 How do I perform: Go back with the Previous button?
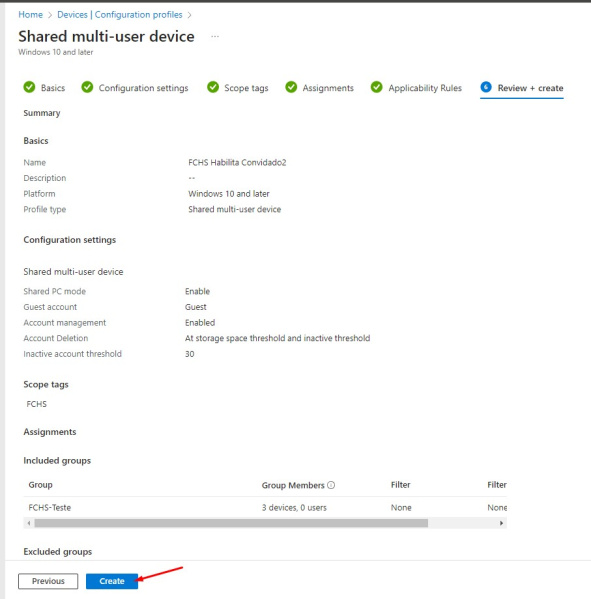(48, 581)
